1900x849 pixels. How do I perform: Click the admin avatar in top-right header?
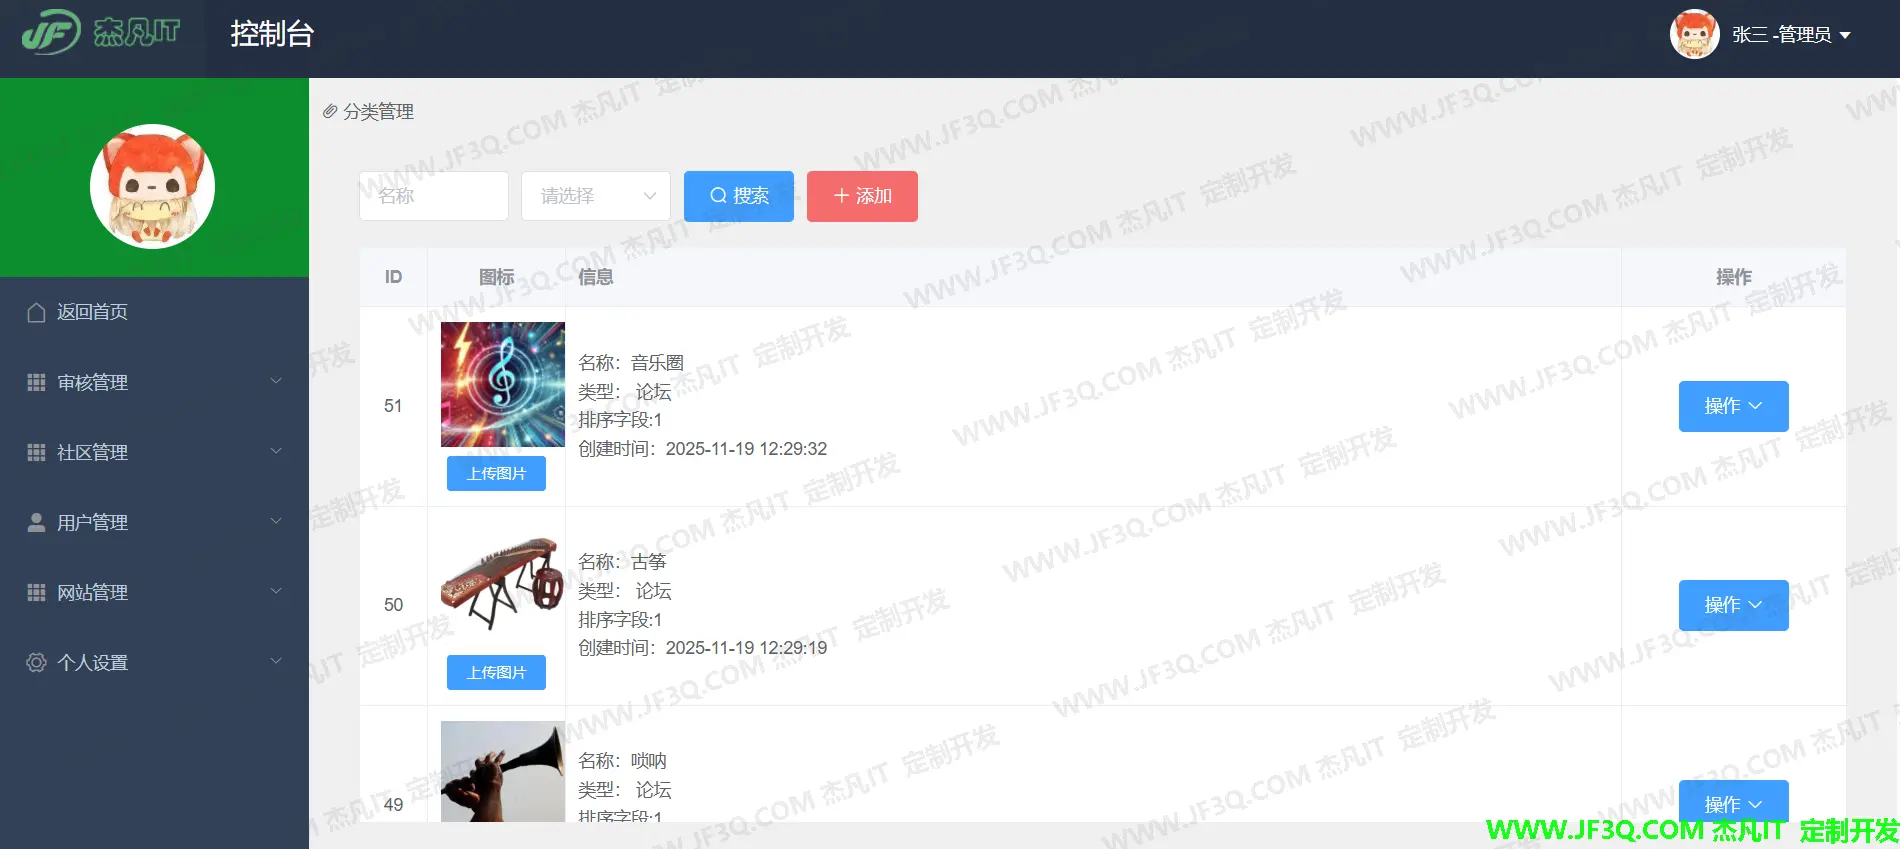coord(1694,35)
